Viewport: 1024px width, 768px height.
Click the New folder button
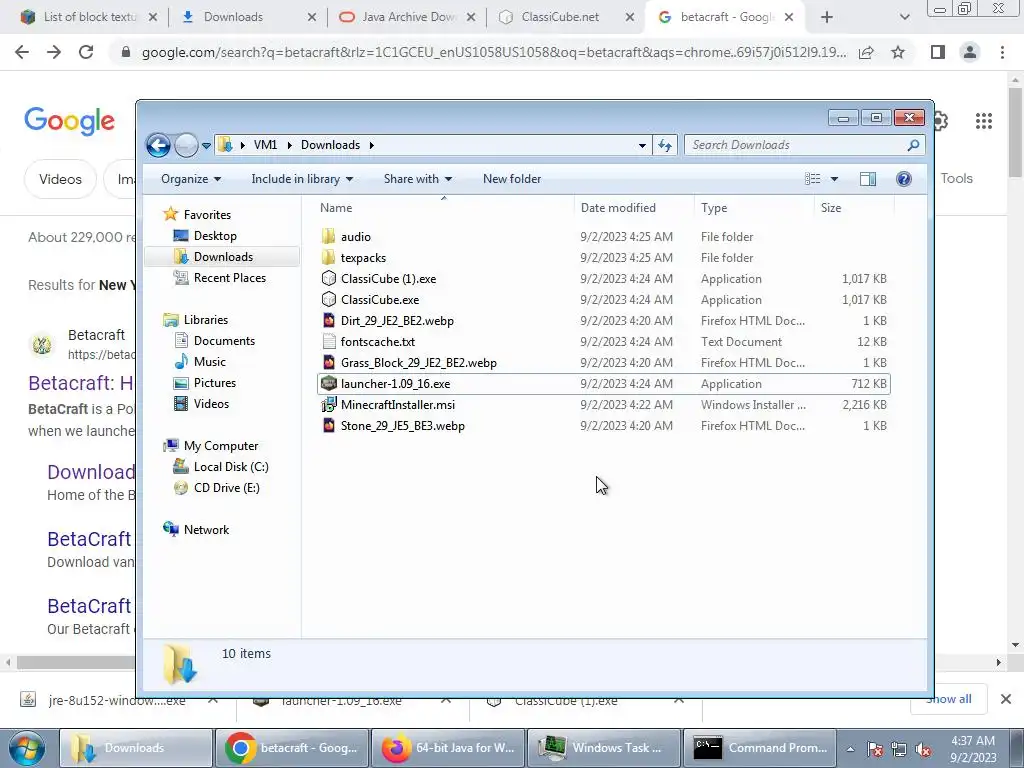click(512, 179)
